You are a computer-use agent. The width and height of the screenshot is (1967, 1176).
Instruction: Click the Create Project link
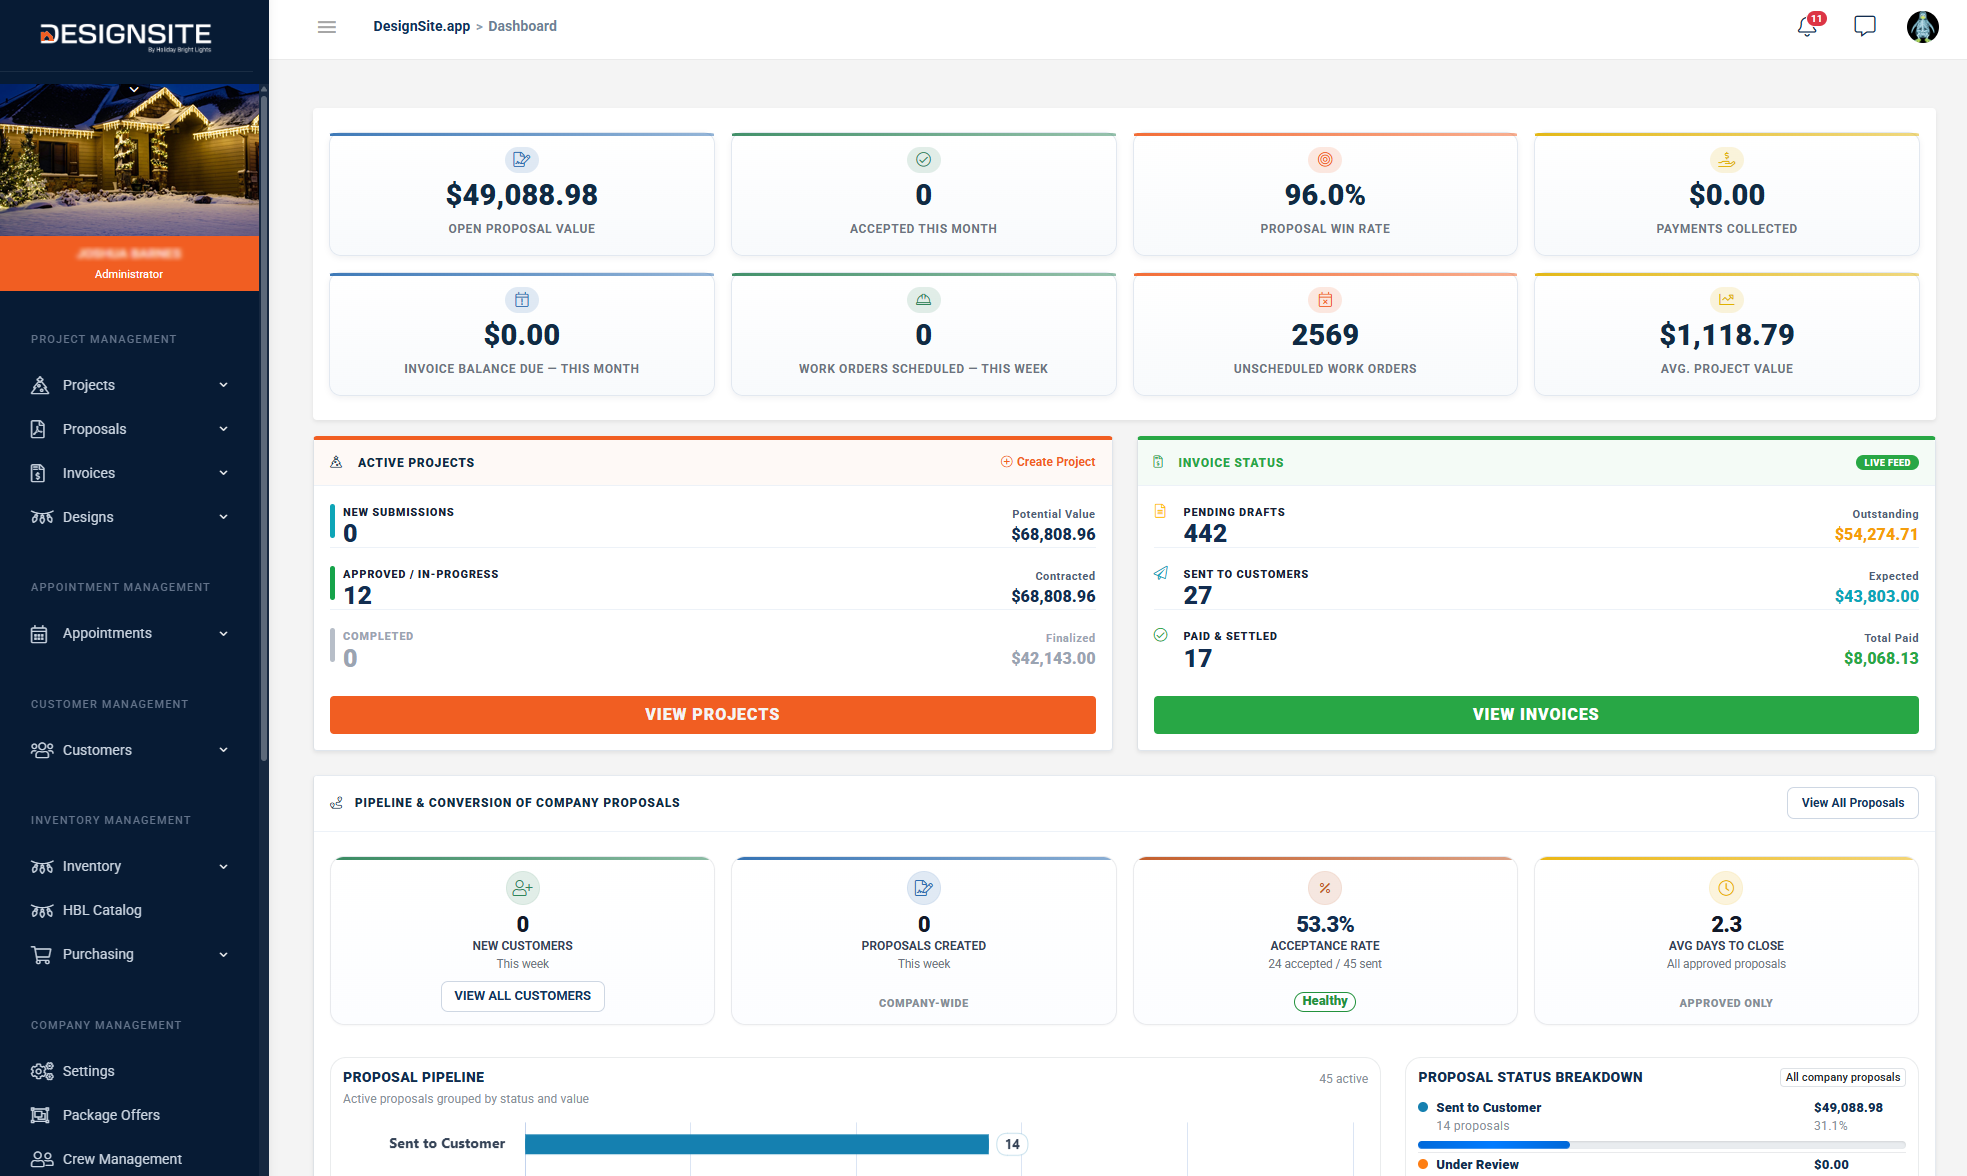click(x=1047, y=462)
